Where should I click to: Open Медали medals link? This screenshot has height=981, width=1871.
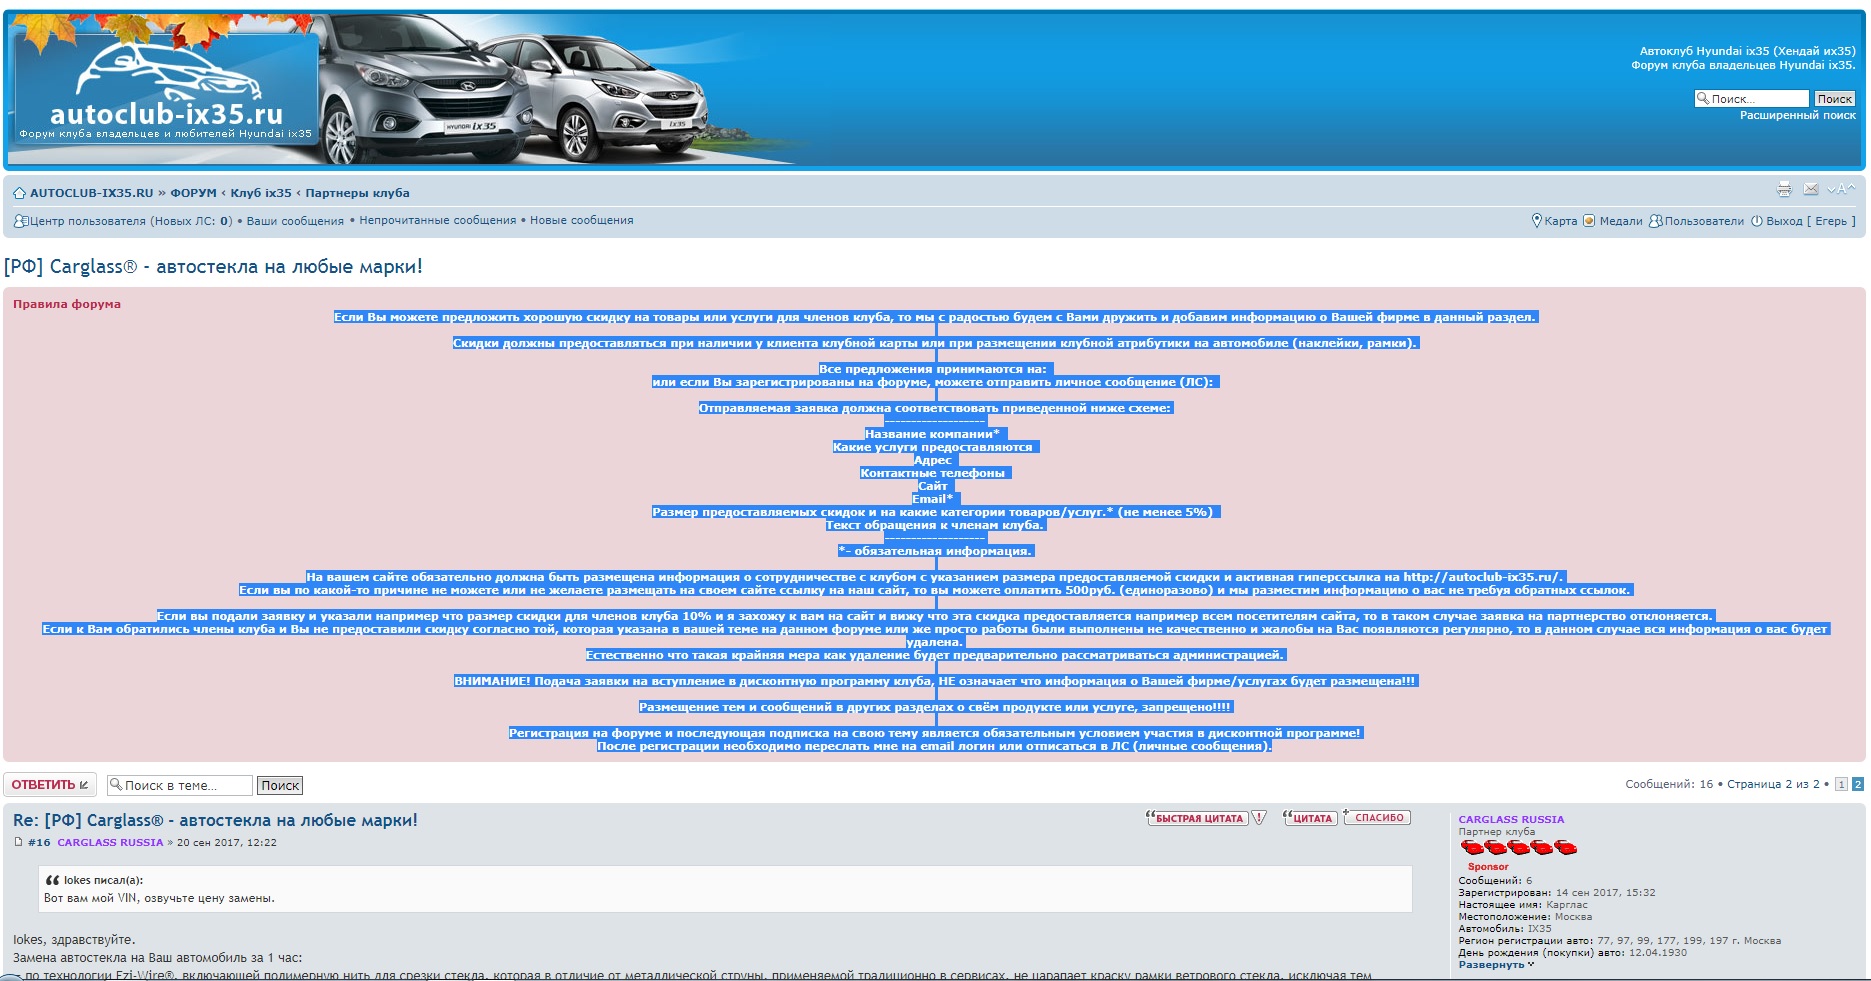[1612, 221]
